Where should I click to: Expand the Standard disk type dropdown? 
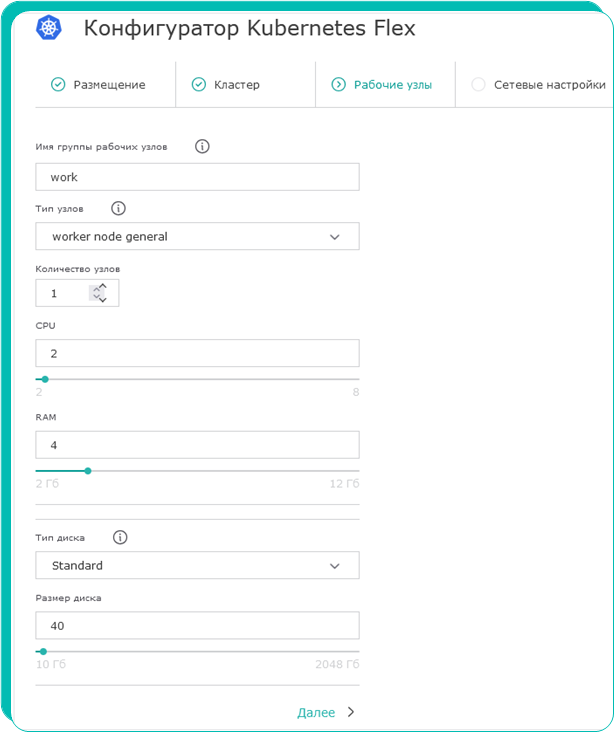197,566
